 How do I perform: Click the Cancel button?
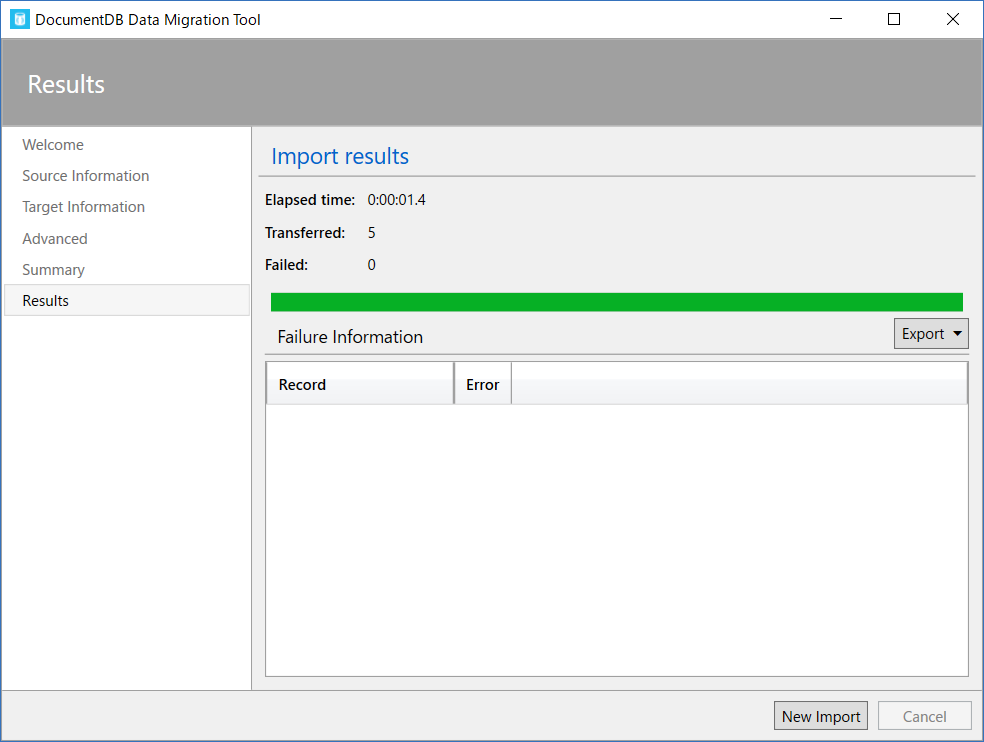point(924,716)
